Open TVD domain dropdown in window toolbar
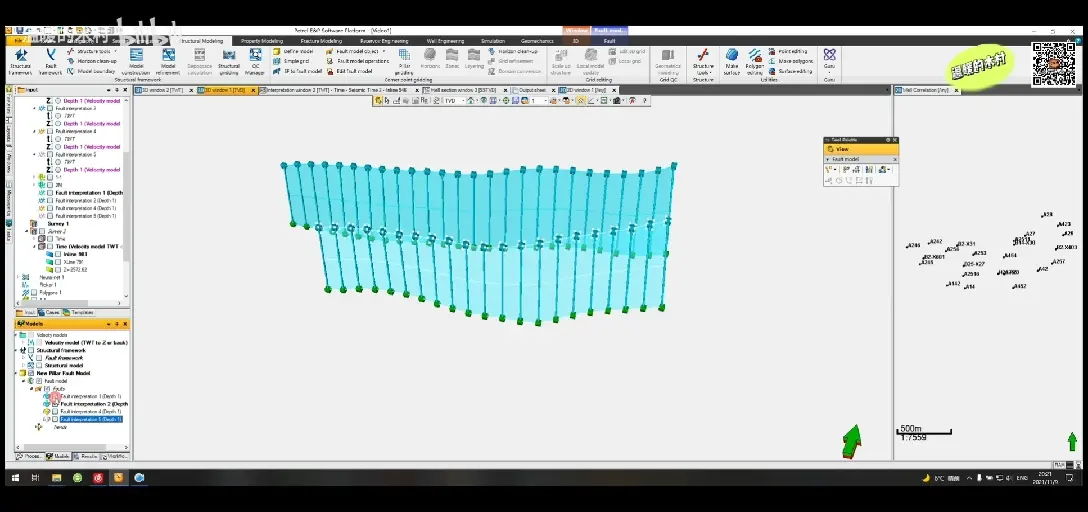This screenshot has width=1088, height=512. pyautogui.click(x=454, y=101)
